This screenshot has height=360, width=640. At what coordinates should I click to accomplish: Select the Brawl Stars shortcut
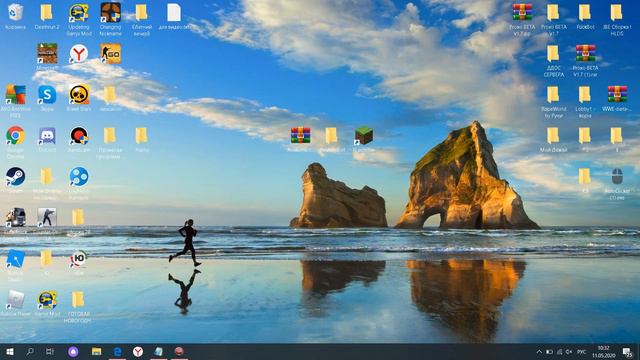[x=79, y=95]
